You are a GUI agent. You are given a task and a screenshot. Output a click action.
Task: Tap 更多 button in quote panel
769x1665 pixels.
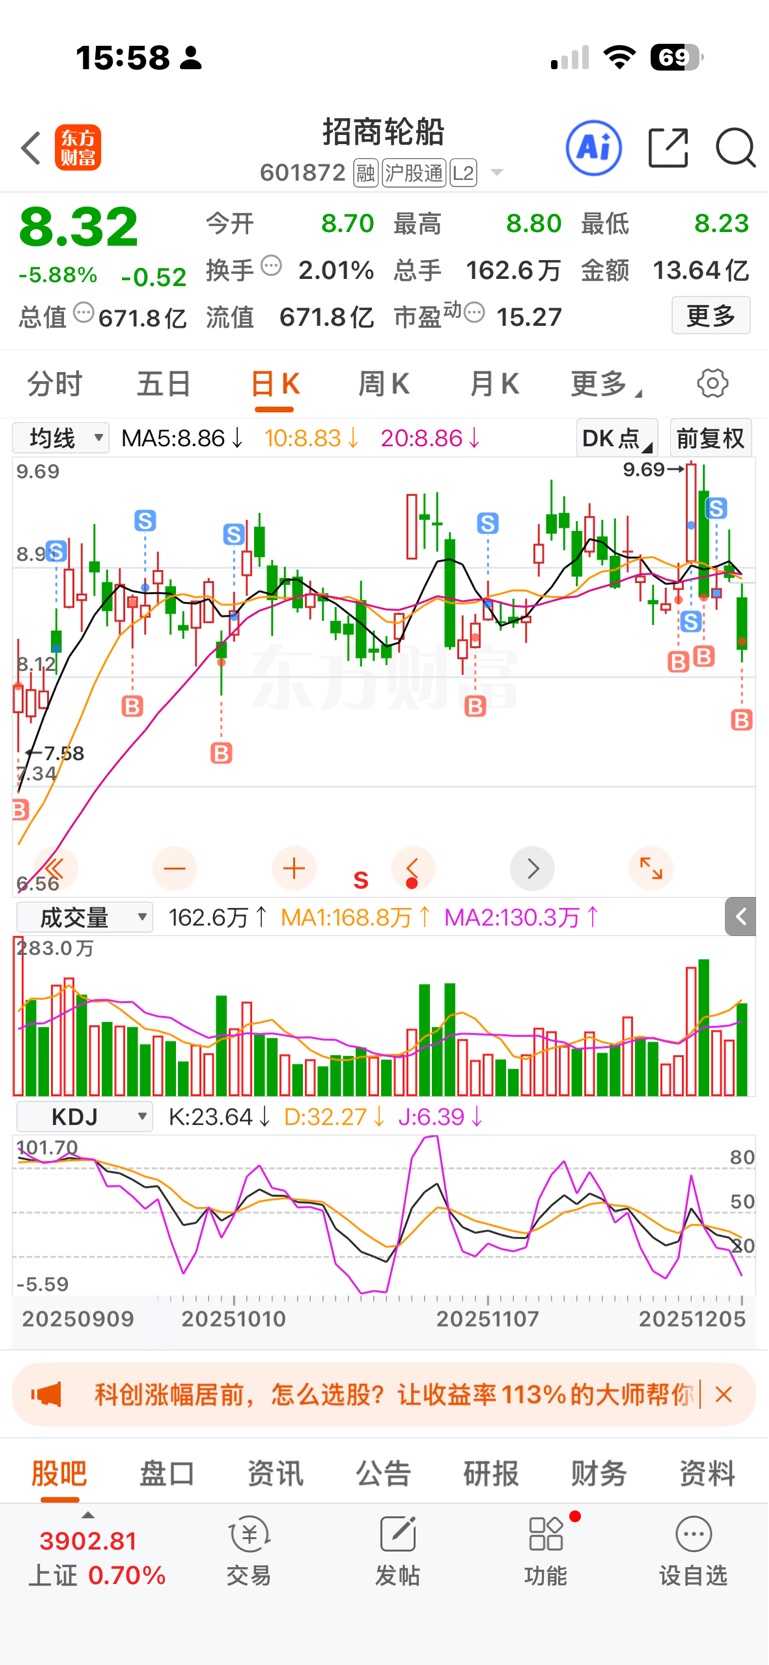coord(711,316)
